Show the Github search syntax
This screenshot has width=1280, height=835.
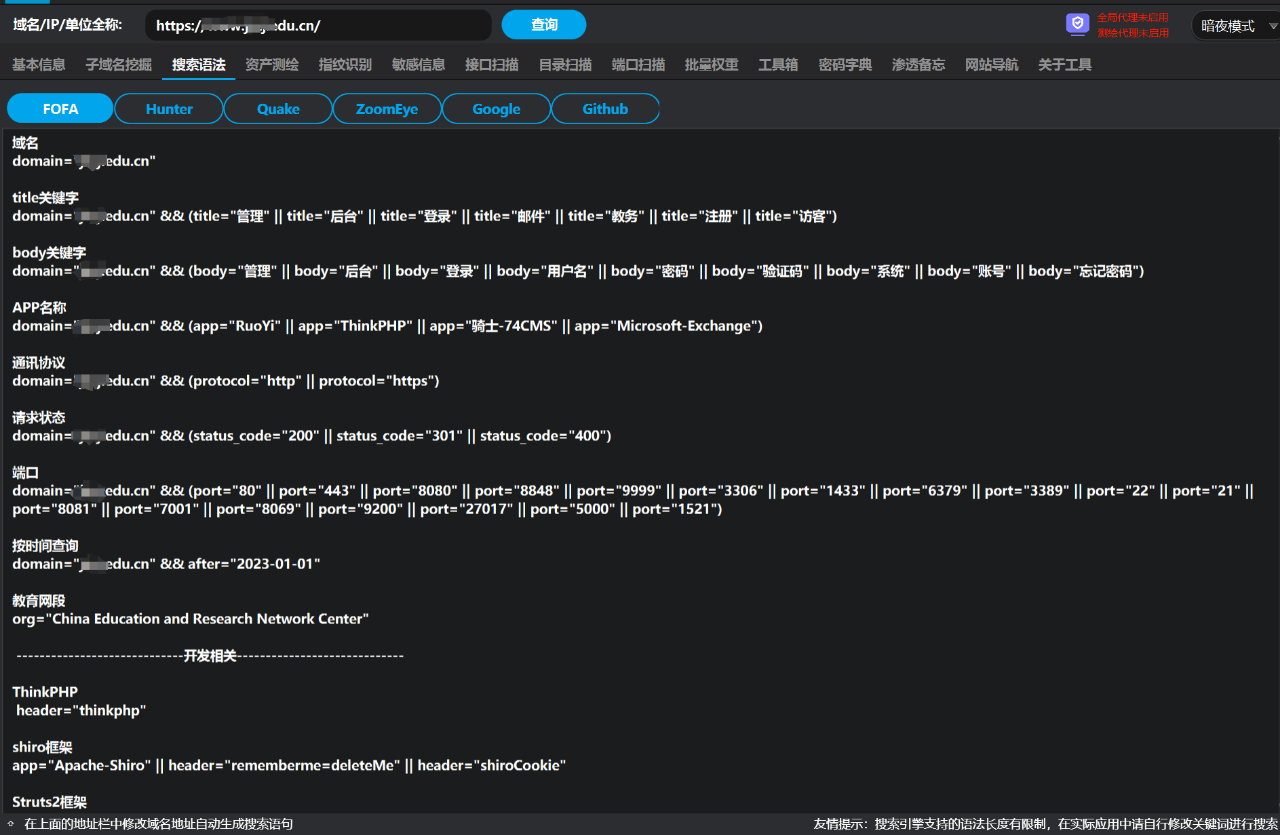coord(605,109)
